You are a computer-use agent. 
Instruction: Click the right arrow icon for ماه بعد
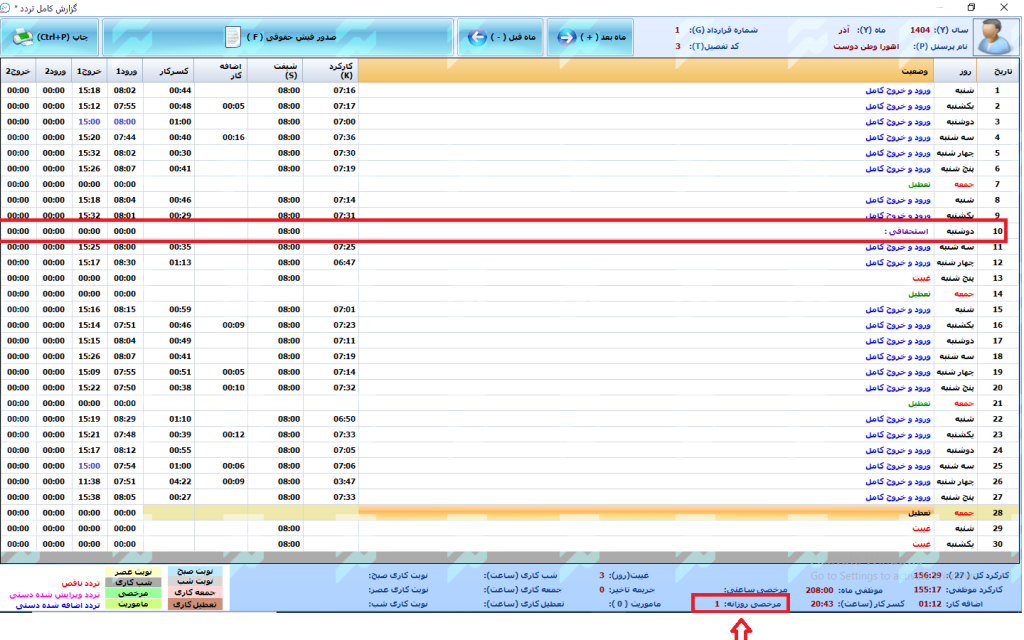[x=567, y=37]
